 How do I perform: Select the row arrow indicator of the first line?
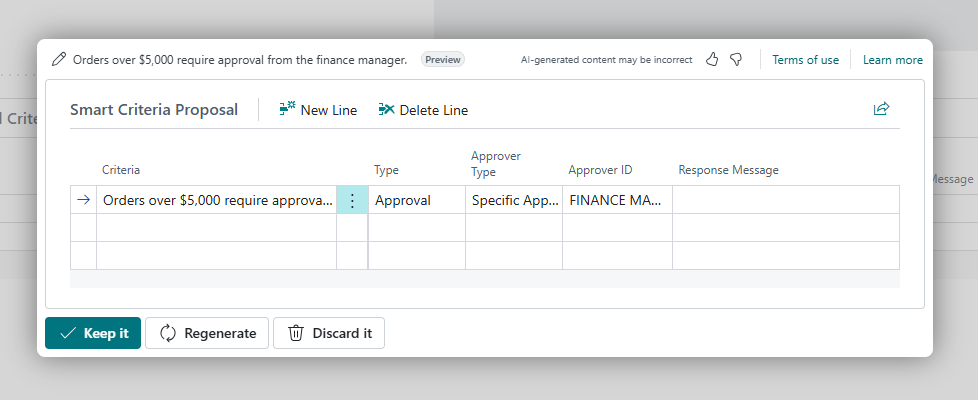point(83,200)
